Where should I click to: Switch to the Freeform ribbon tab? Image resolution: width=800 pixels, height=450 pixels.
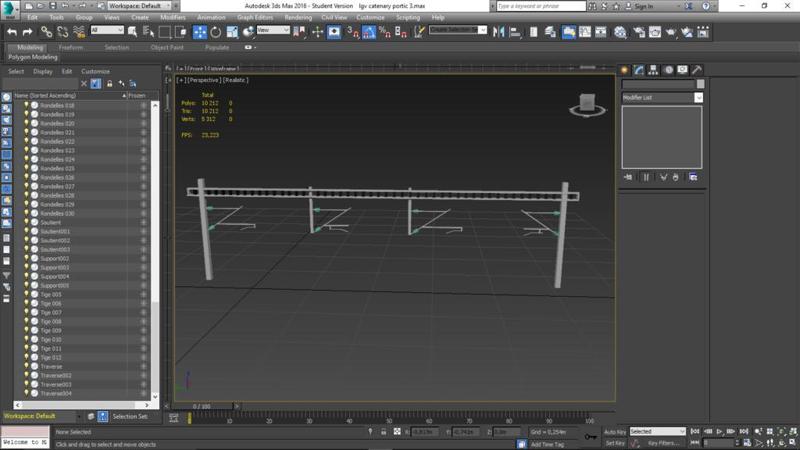[x=71, y=47]
